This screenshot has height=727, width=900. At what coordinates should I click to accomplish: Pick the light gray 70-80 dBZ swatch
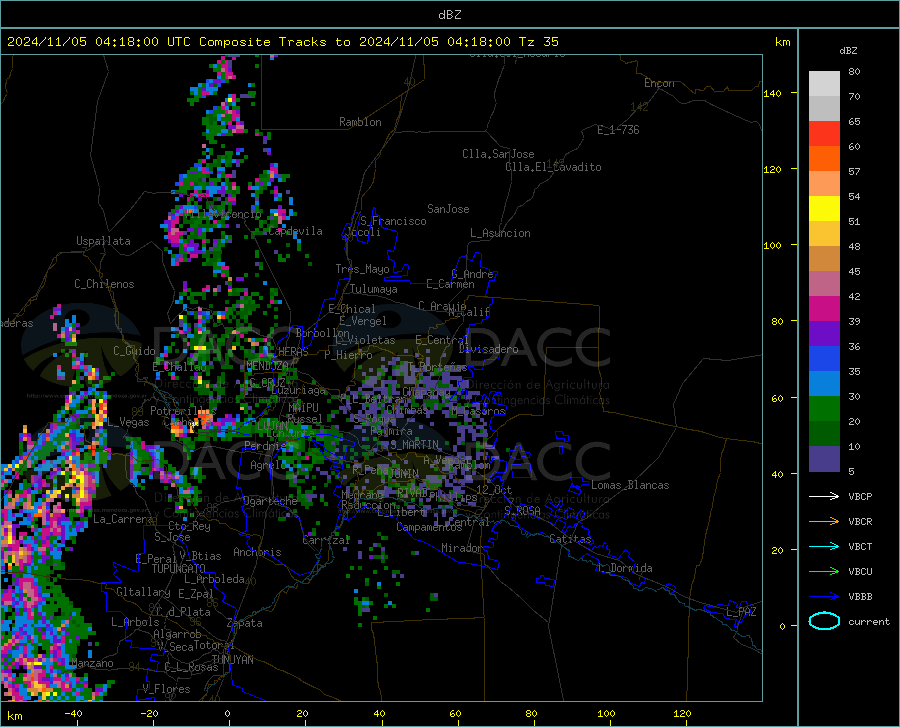824,84
